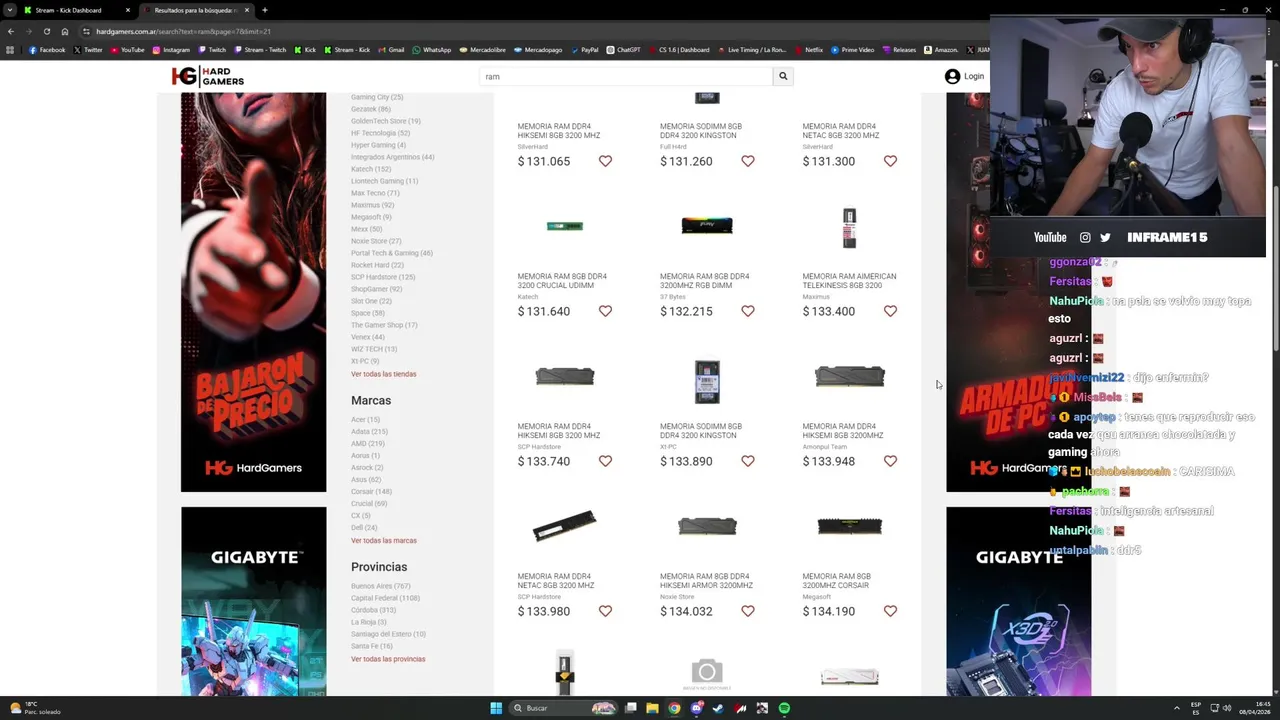Click the page vertical scrollbar

tap(1274, 270)
